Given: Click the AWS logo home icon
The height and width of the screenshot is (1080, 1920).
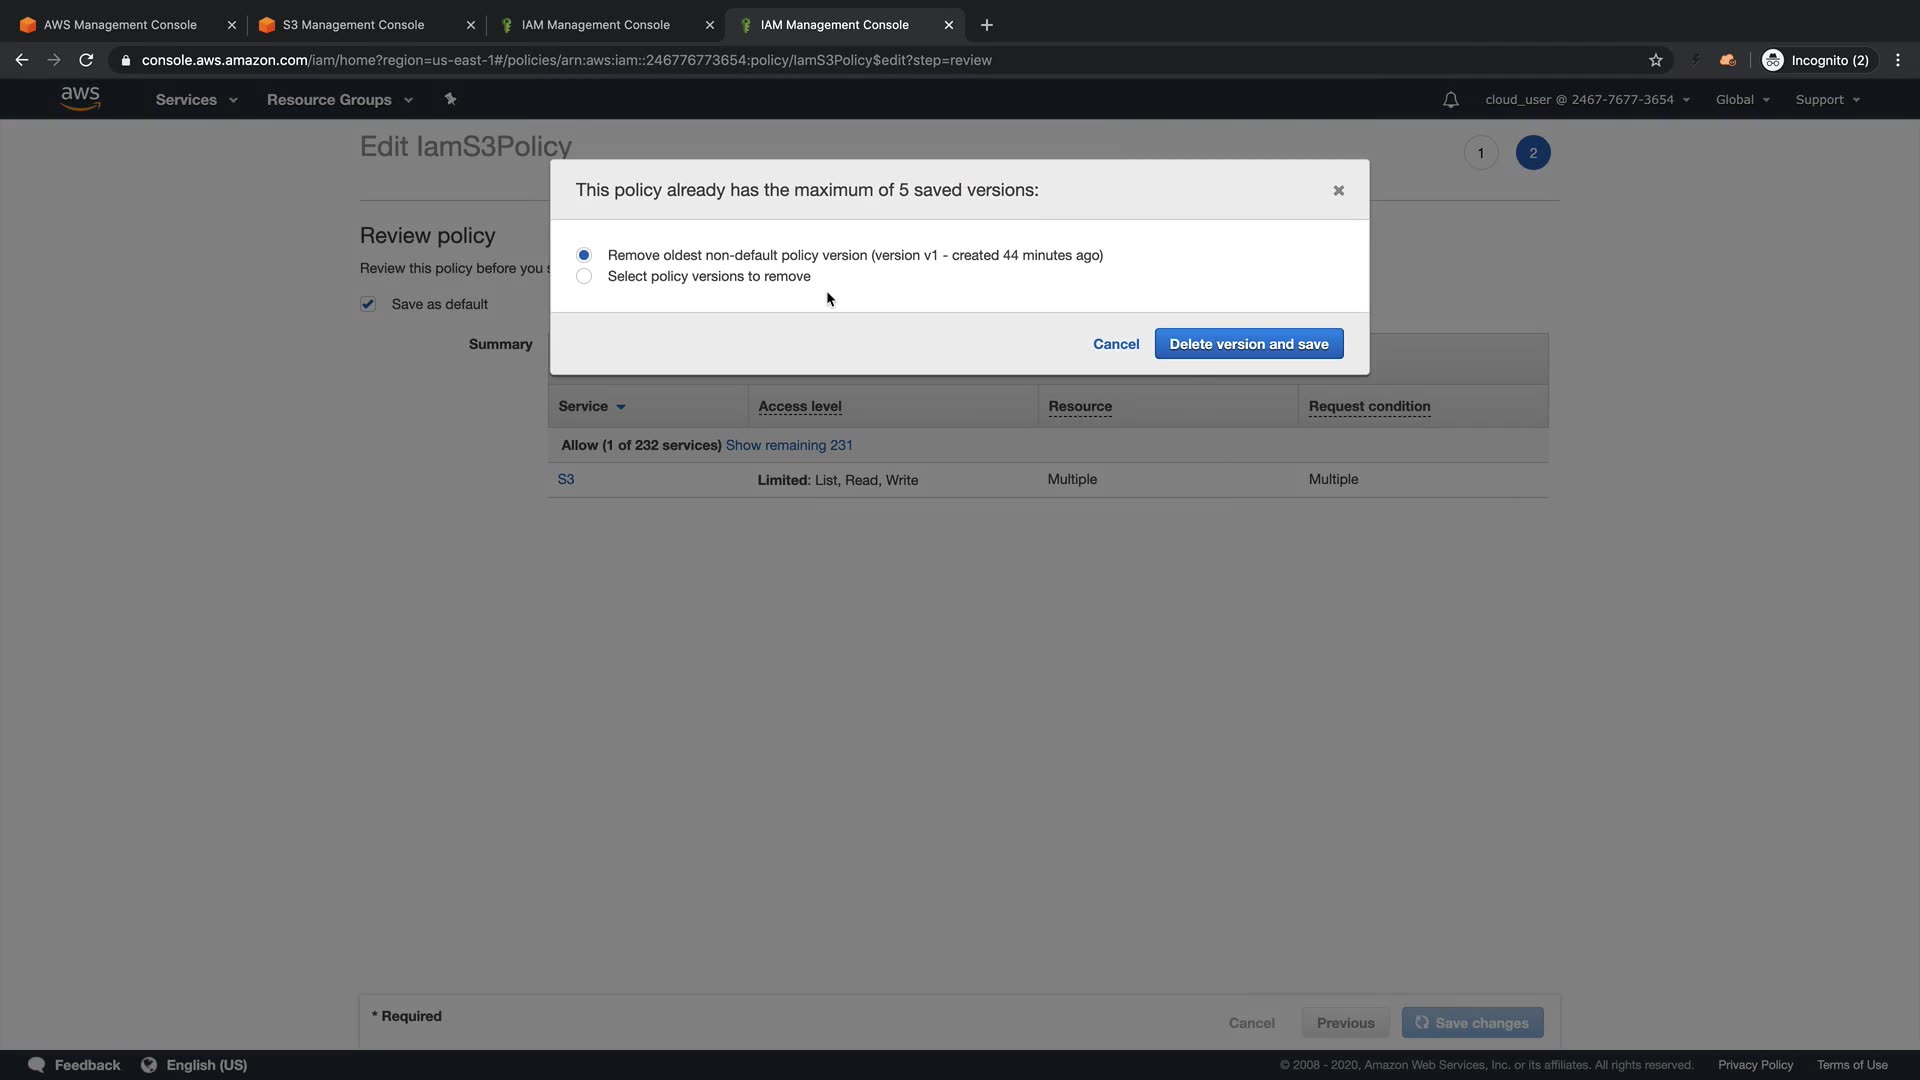Looking at the screenshot, I should pyautogui.click(x=80, y=98).
